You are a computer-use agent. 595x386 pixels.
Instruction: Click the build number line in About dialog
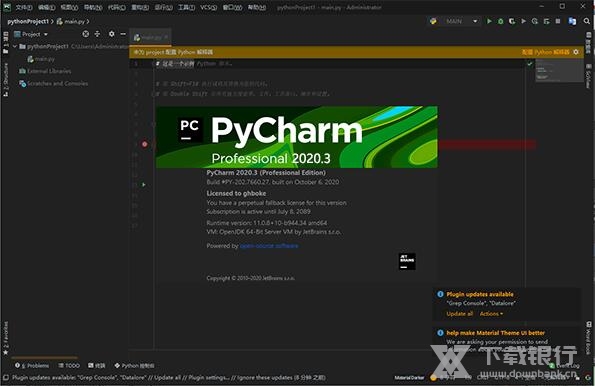[272, 182]
